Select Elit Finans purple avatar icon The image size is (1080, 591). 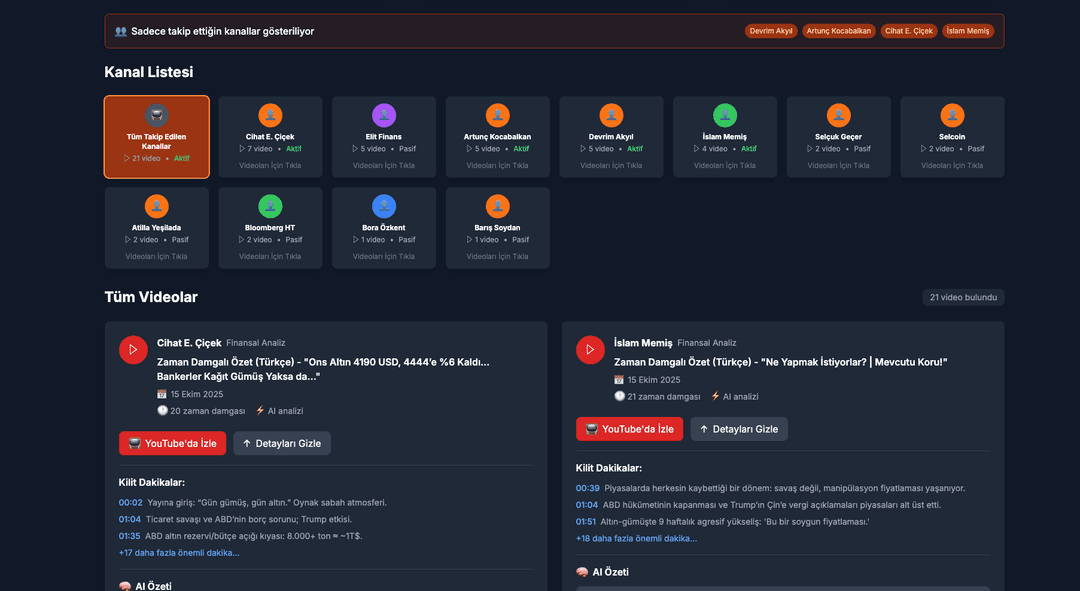pos(384,115)
